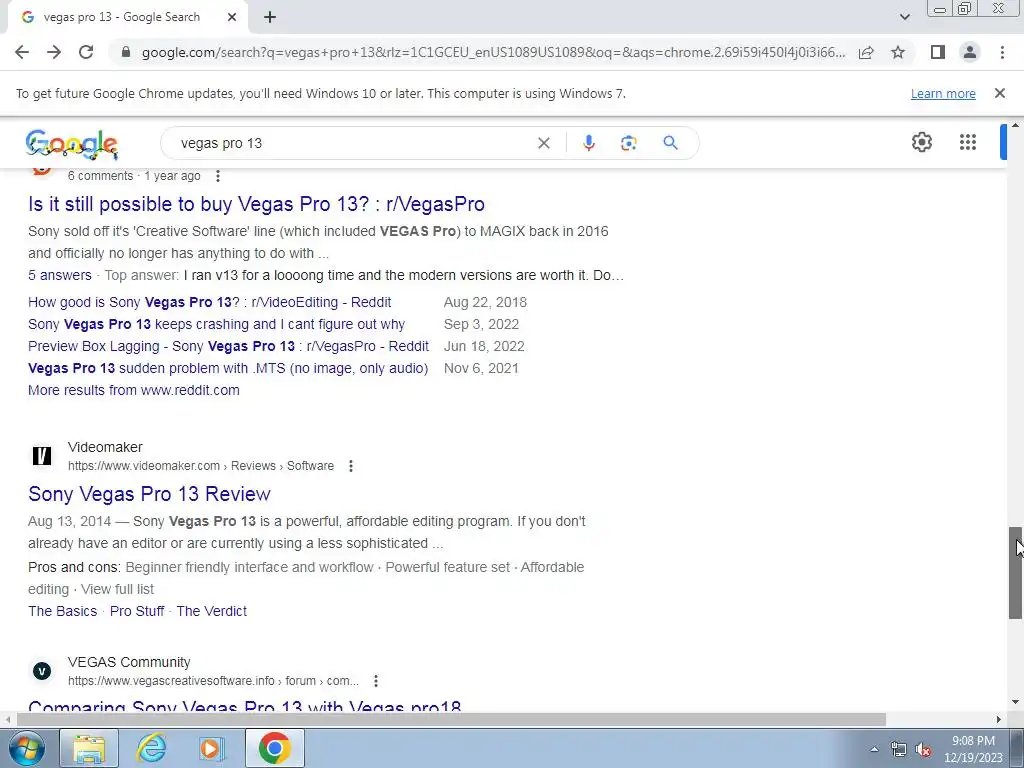Switch to Chrome in the taskbar
Image resolution: width=1024 pixels, height=768 pixels.
tap(274, 748)
